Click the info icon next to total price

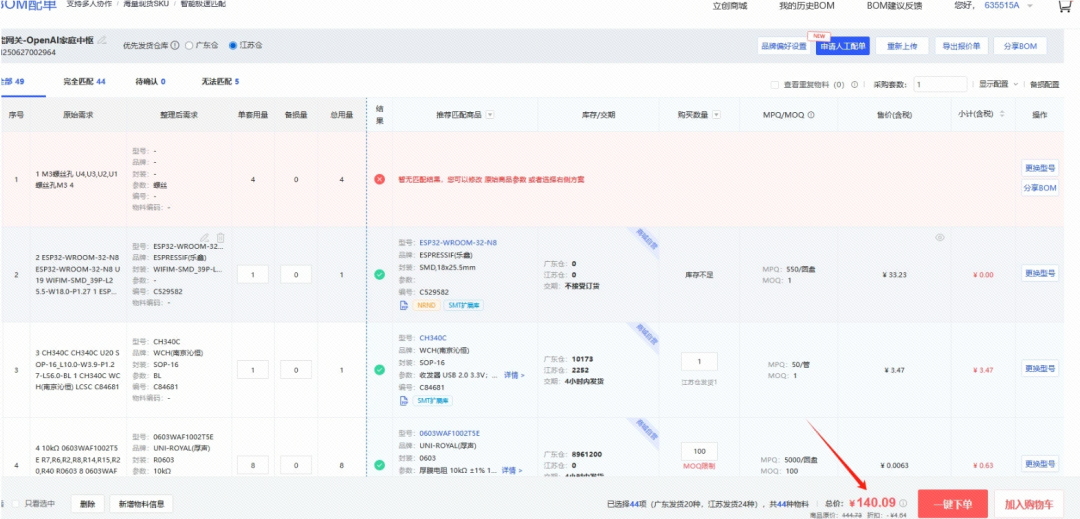coord(903,503)
